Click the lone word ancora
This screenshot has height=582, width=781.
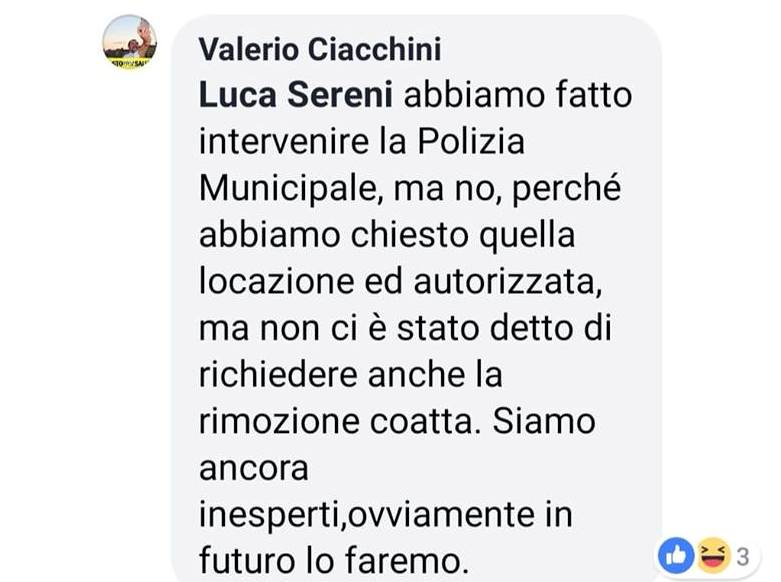point(254,469)
